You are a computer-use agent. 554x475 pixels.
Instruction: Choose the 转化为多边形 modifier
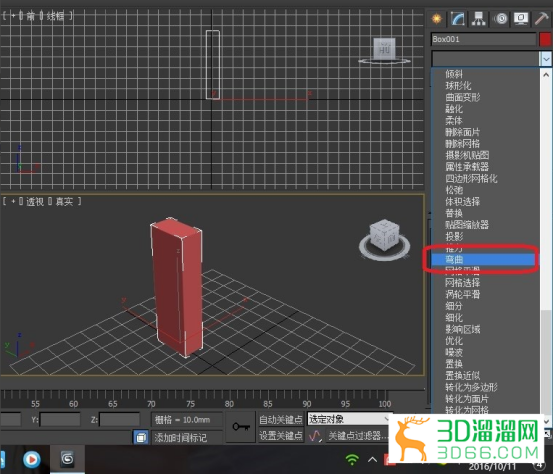point(471,387)
